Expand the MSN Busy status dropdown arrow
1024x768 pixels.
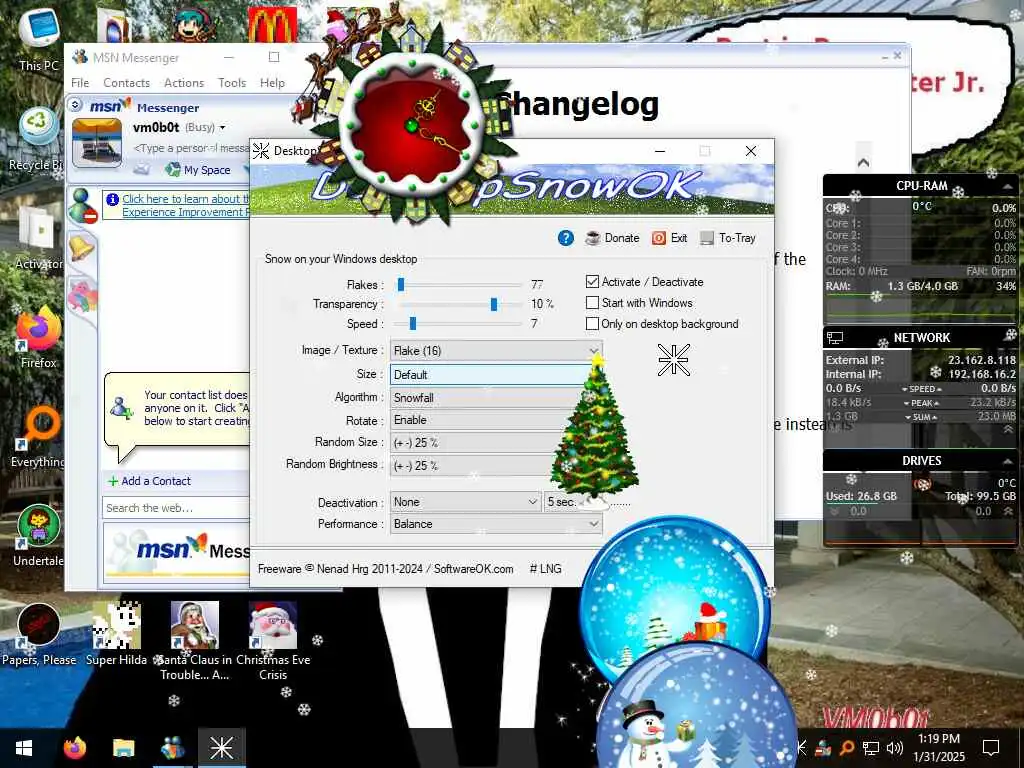point(223,127)
